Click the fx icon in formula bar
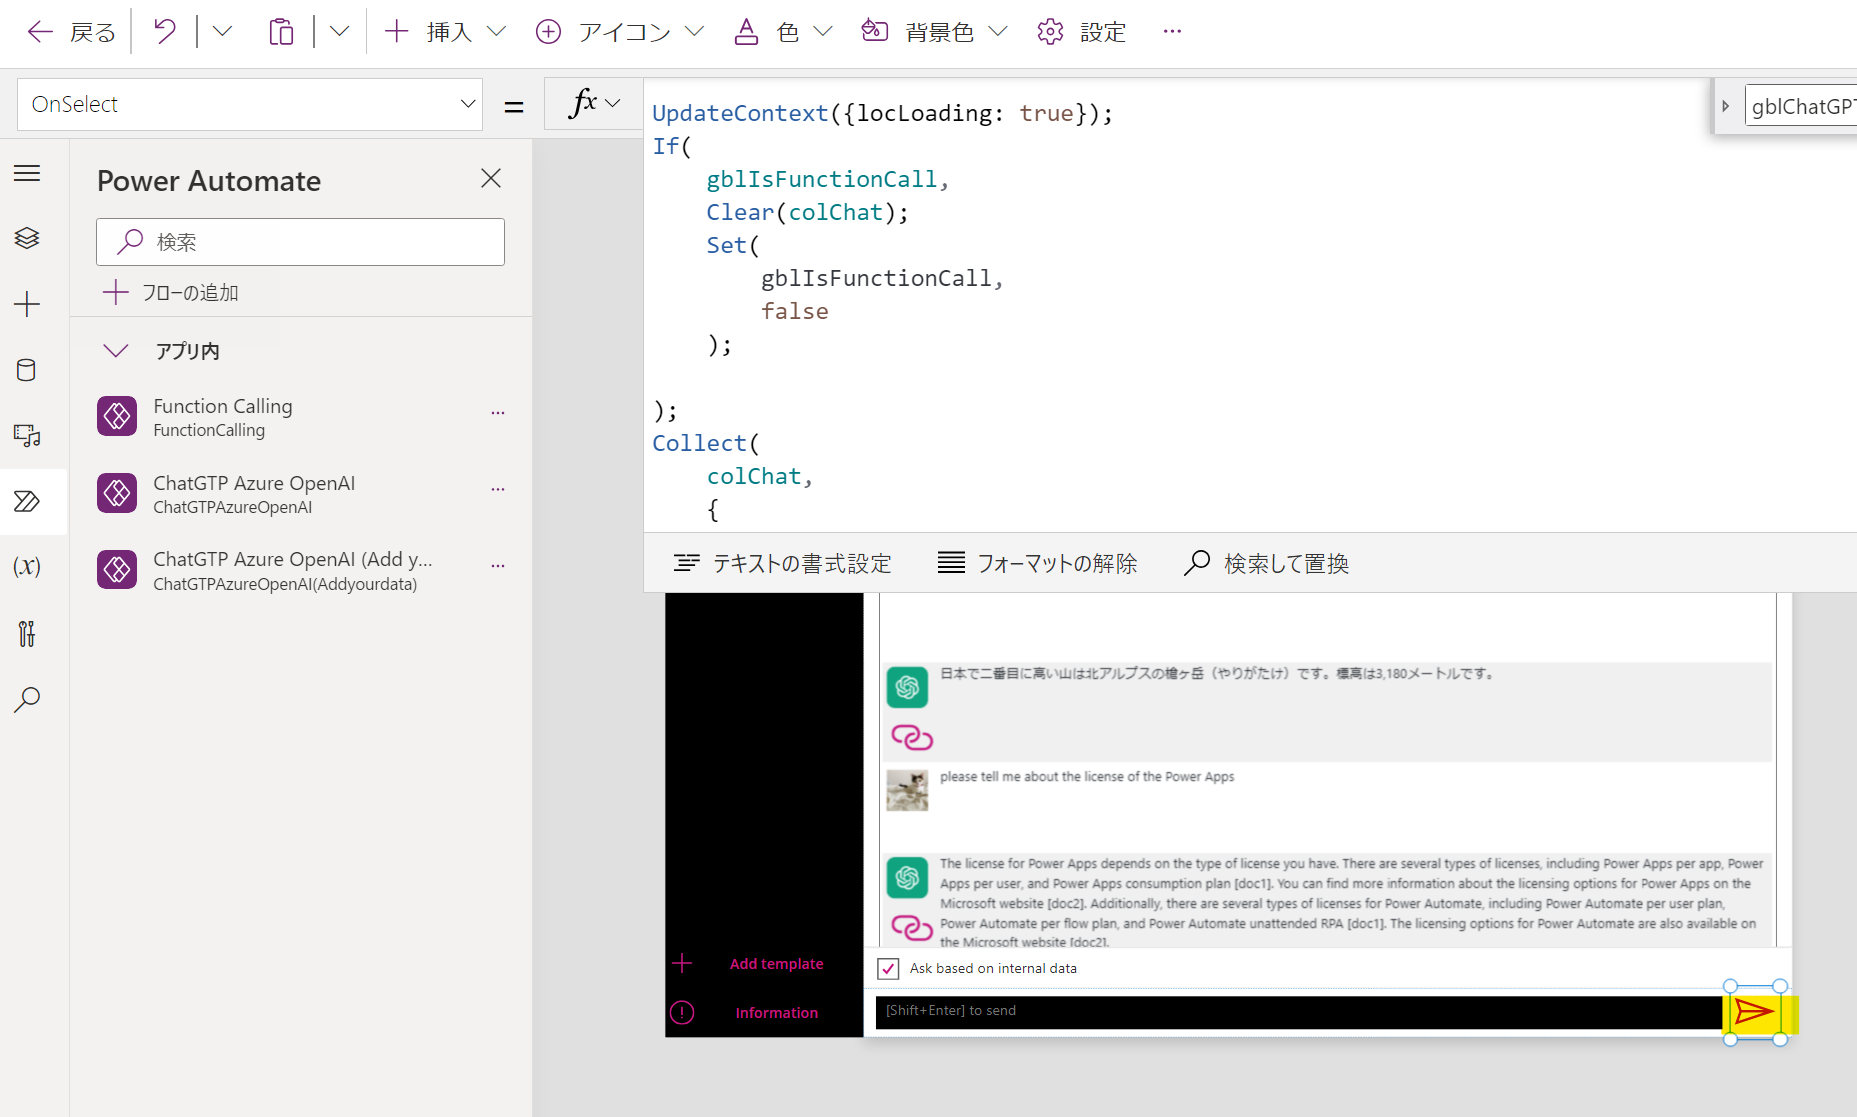Screen dimensions: 1857x1117 pos(585,103)
